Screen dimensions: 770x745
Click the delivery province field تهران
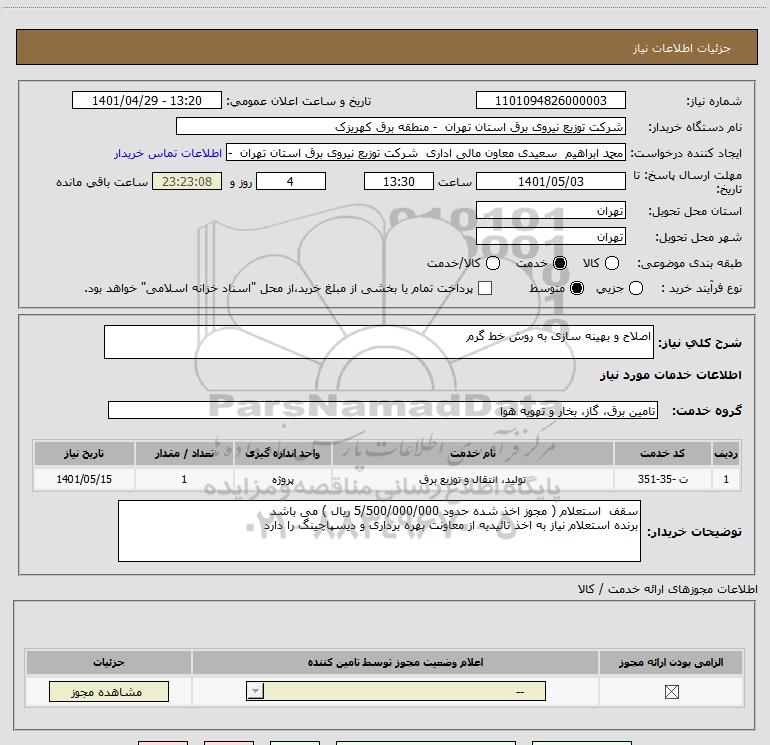click(550, 211)
